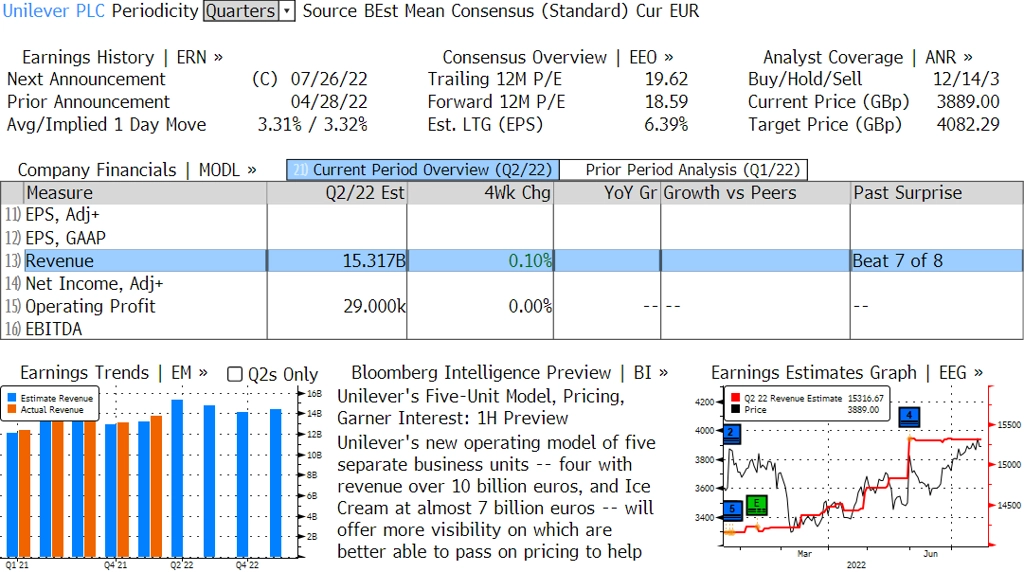
Task: Click the Q2/22 Est column header
Action: click(x=337, y=193)
